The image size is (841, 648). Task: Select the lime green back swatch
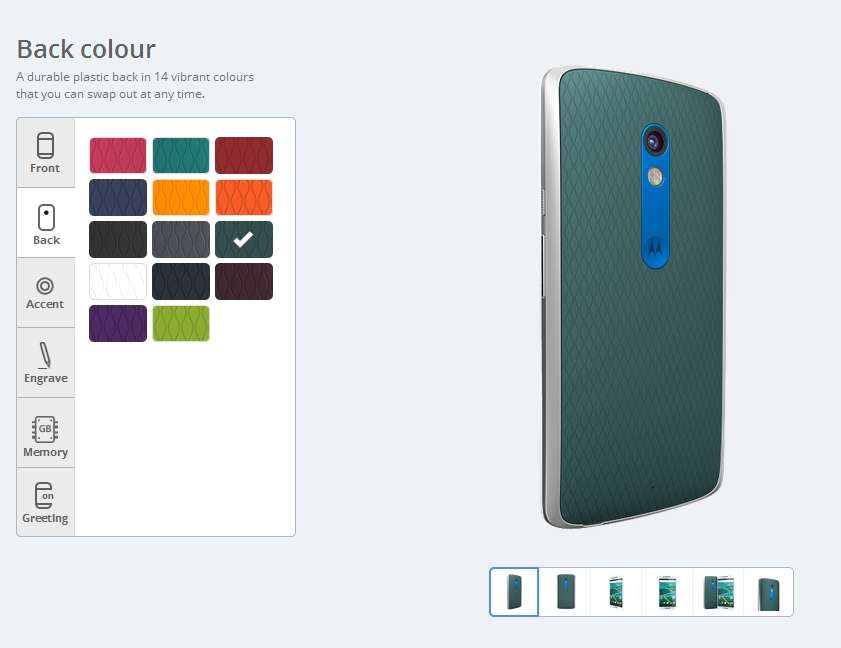tap(181, 323)
